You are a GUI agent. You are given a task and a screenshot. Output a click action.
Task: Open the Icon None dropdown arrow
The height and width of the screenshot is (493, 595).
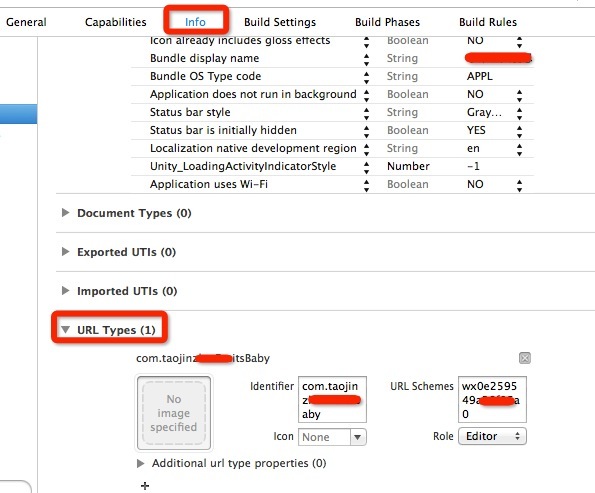pyautogui.click(x=357, y=437)
